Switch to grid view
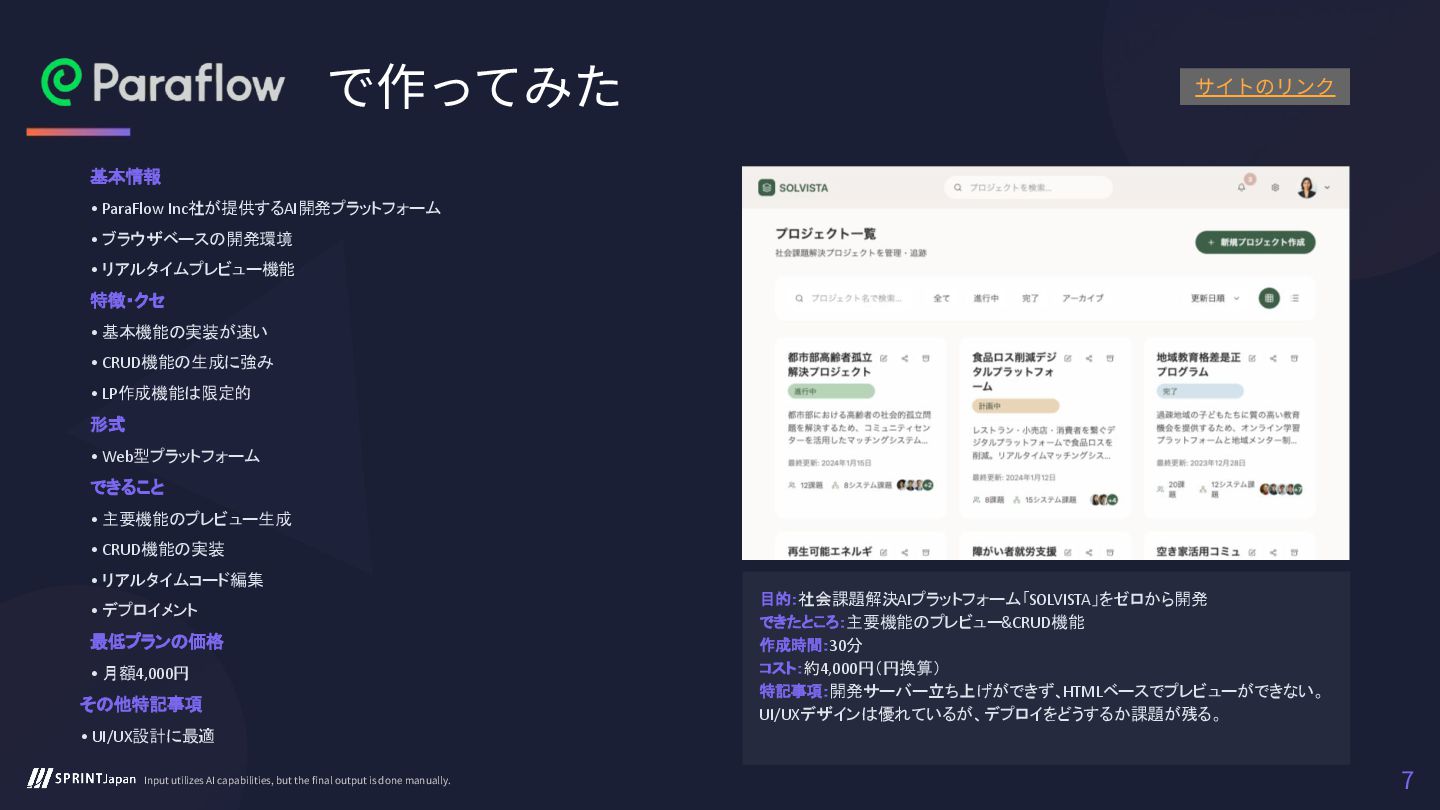Screen dimensions: 1440x810 pos(1269,298)
